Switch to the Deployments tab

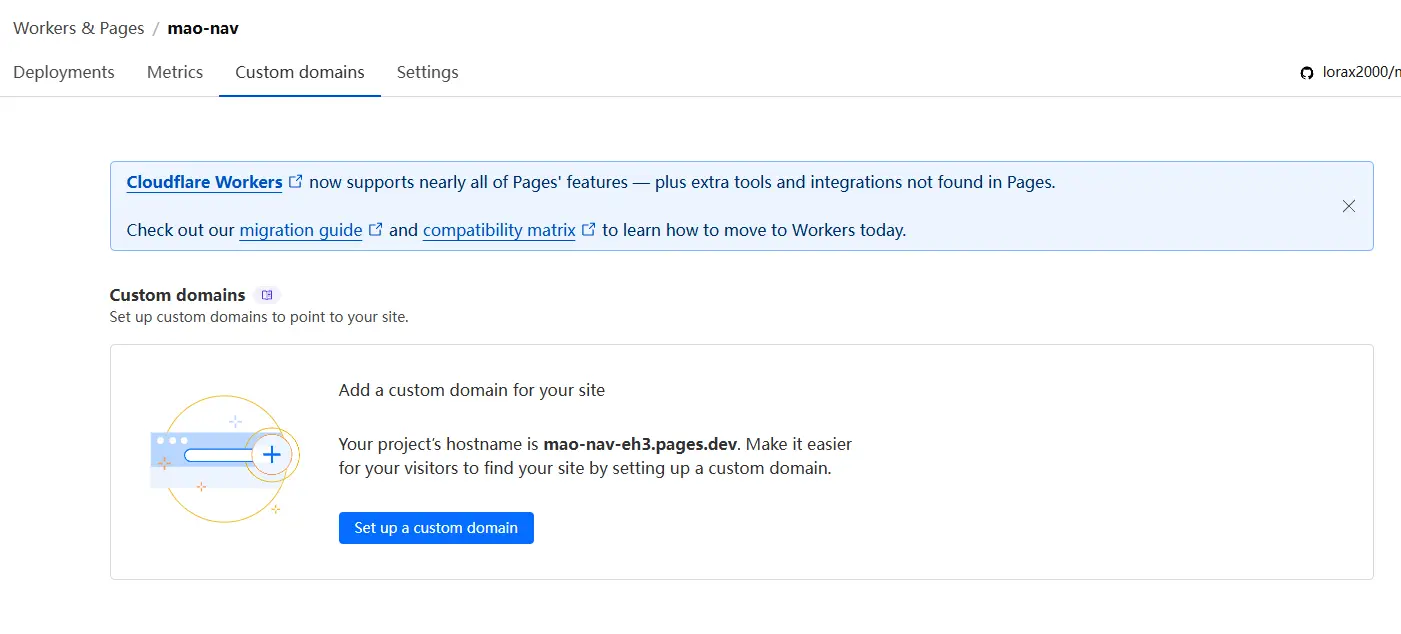tap(64, 72)
